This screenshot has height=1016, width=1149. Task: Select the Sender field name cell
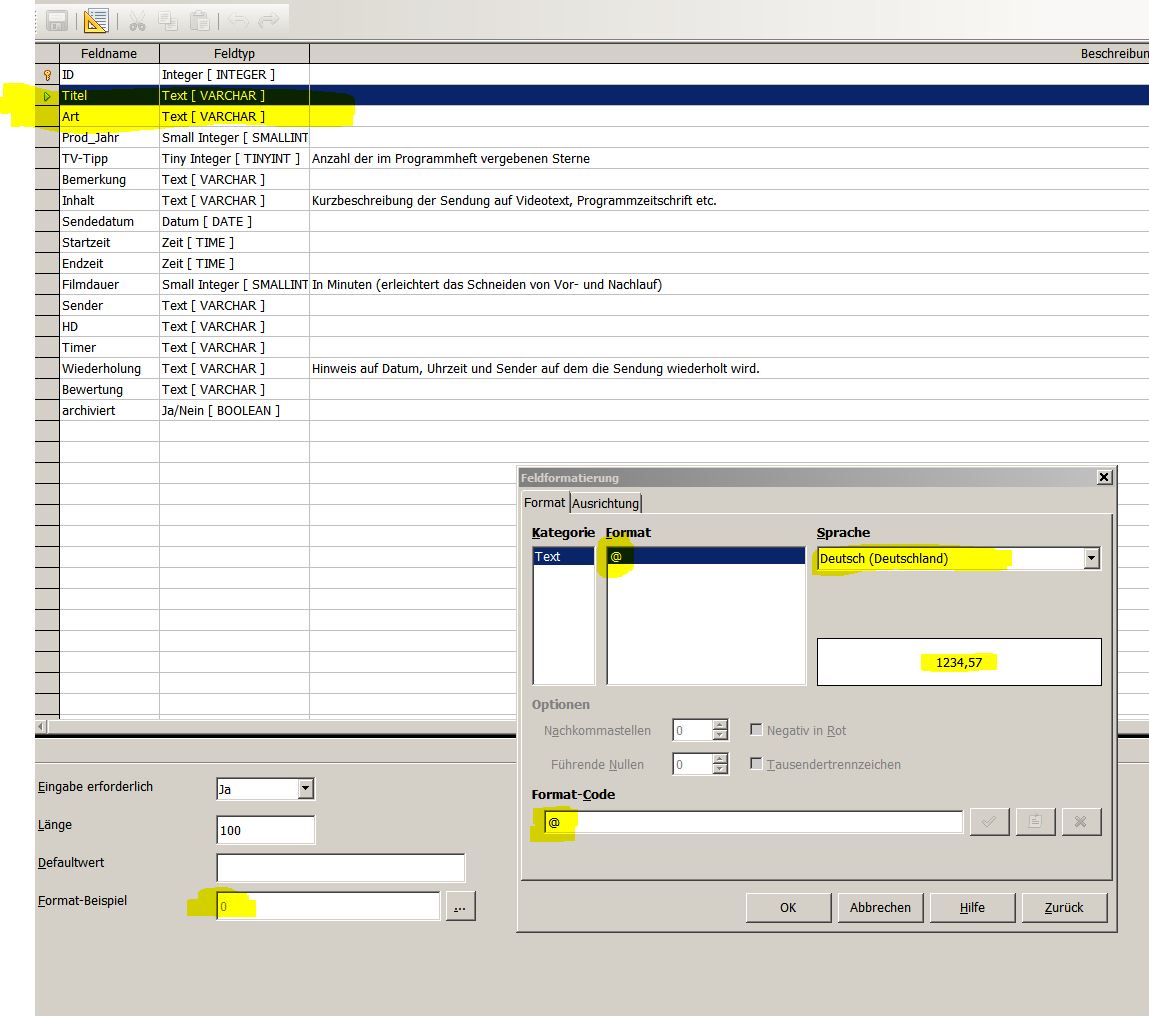pos(109,306)
